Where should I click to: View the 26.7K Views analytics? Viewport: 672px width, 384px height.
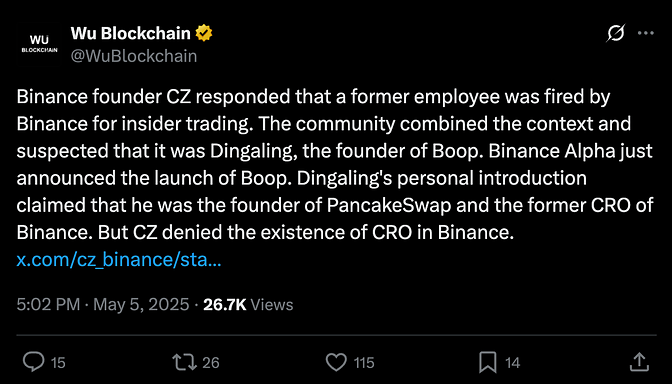(248, 304)
